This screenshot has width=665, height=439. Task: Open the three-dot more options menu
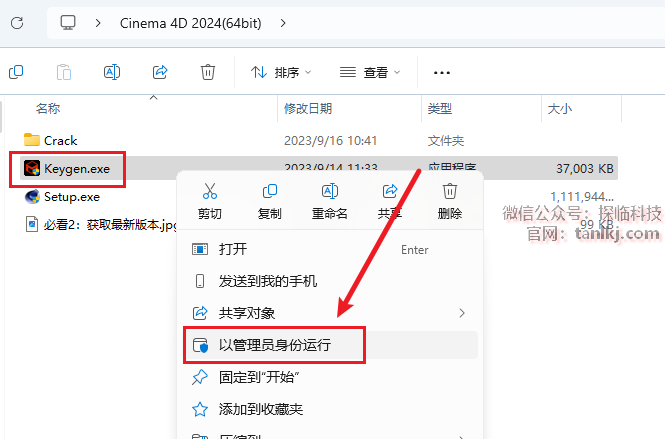(x=441, y=72)
